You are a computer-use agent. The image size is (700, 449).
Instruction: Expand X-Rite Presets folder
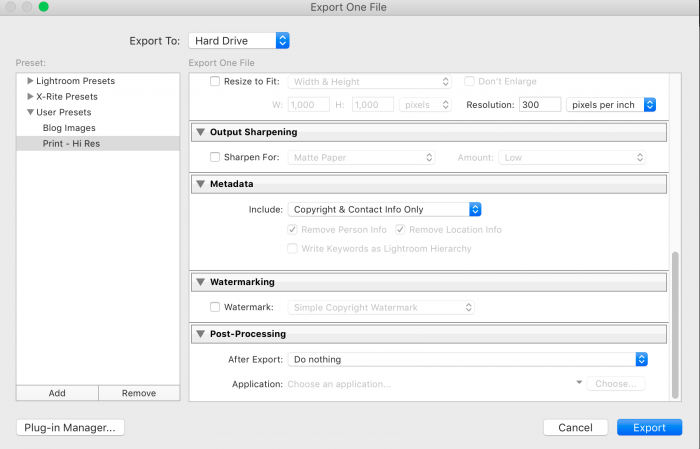tap(30, 96)
